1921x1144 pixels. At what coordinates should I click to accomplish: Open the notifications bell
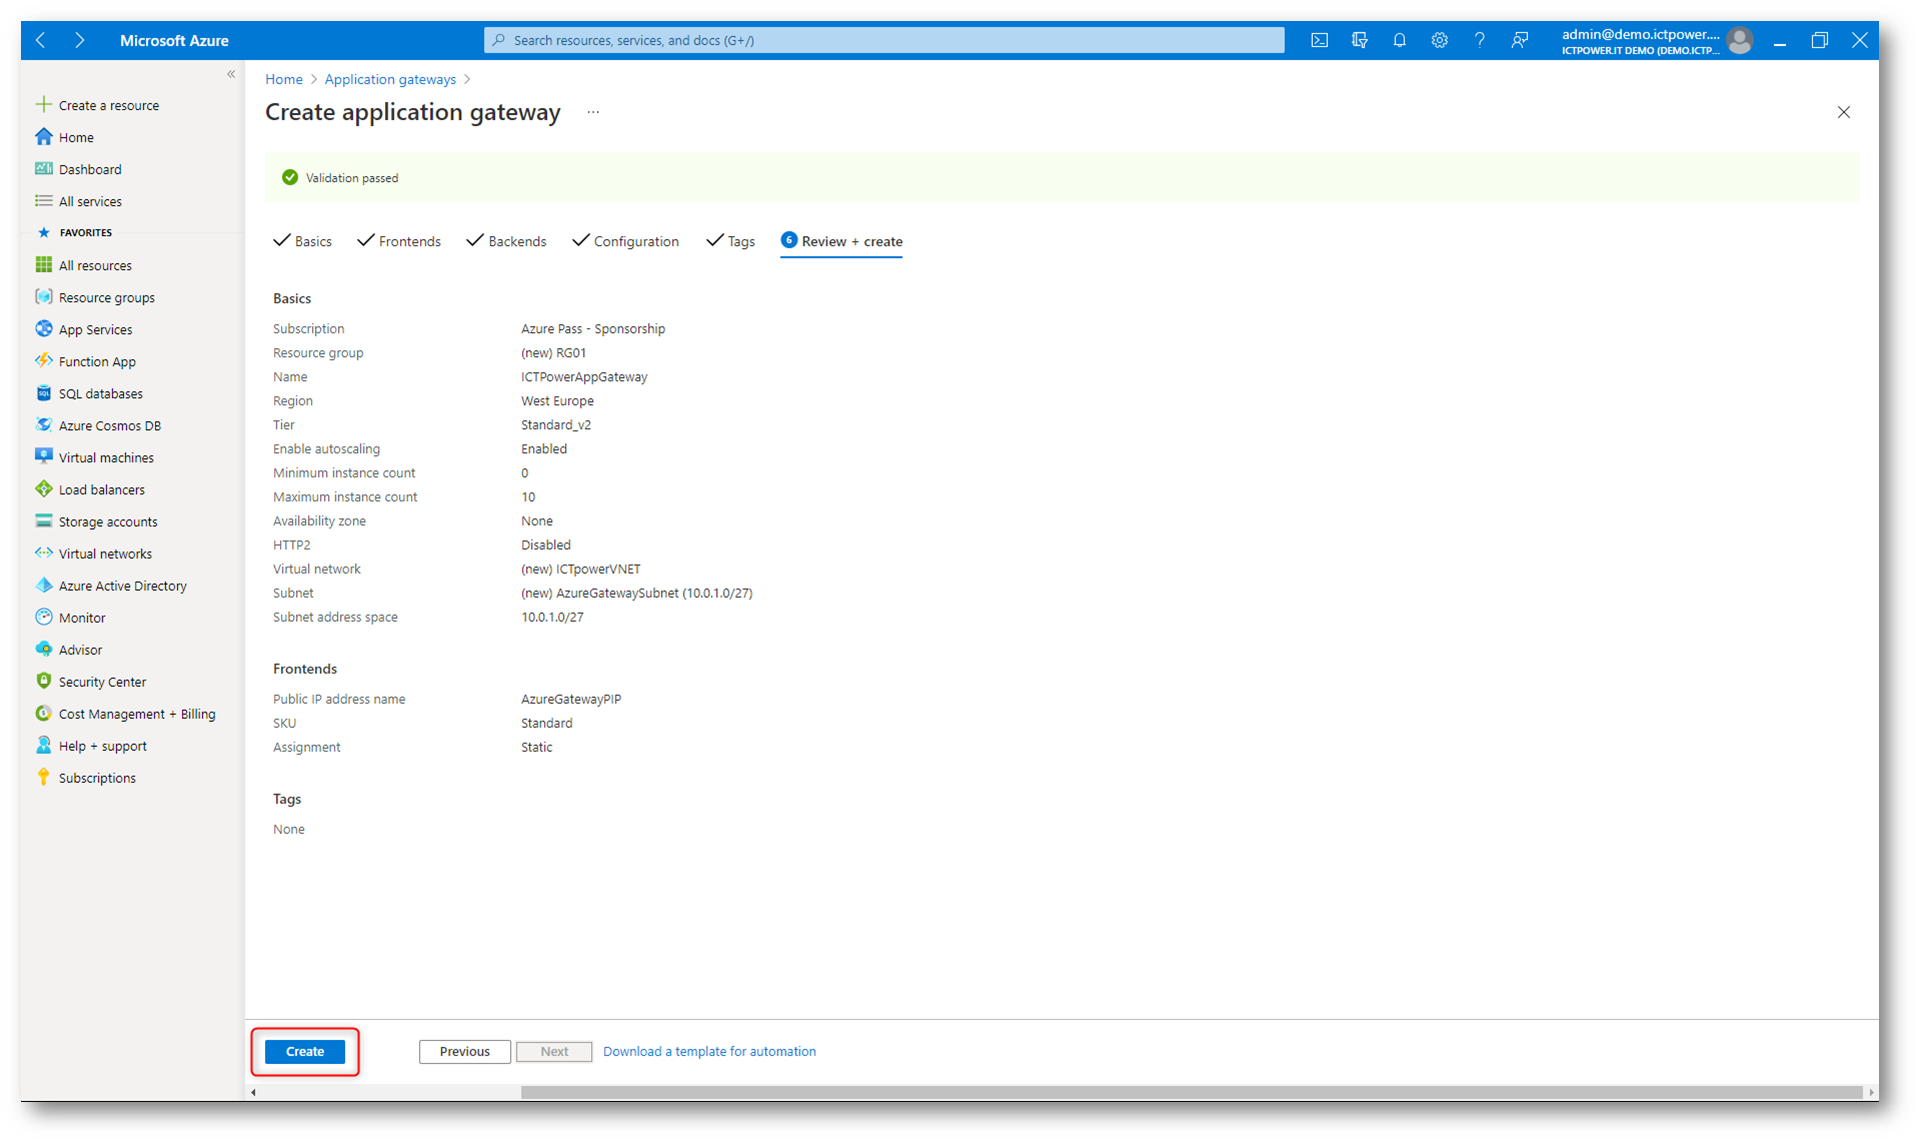pyautogui.click(x=1399, y=40)
